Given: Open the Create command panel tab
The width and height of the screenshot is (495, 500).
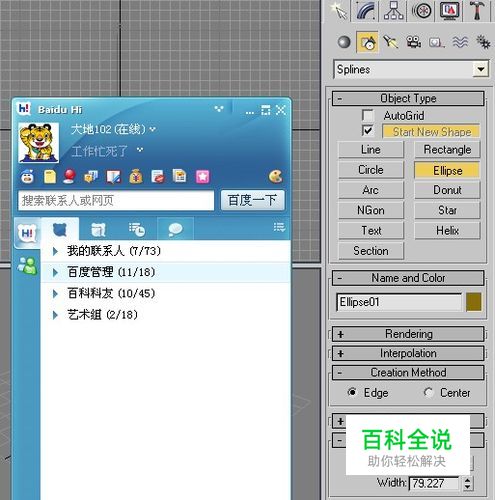Looking at the screenshot, I should pos(340,11).
